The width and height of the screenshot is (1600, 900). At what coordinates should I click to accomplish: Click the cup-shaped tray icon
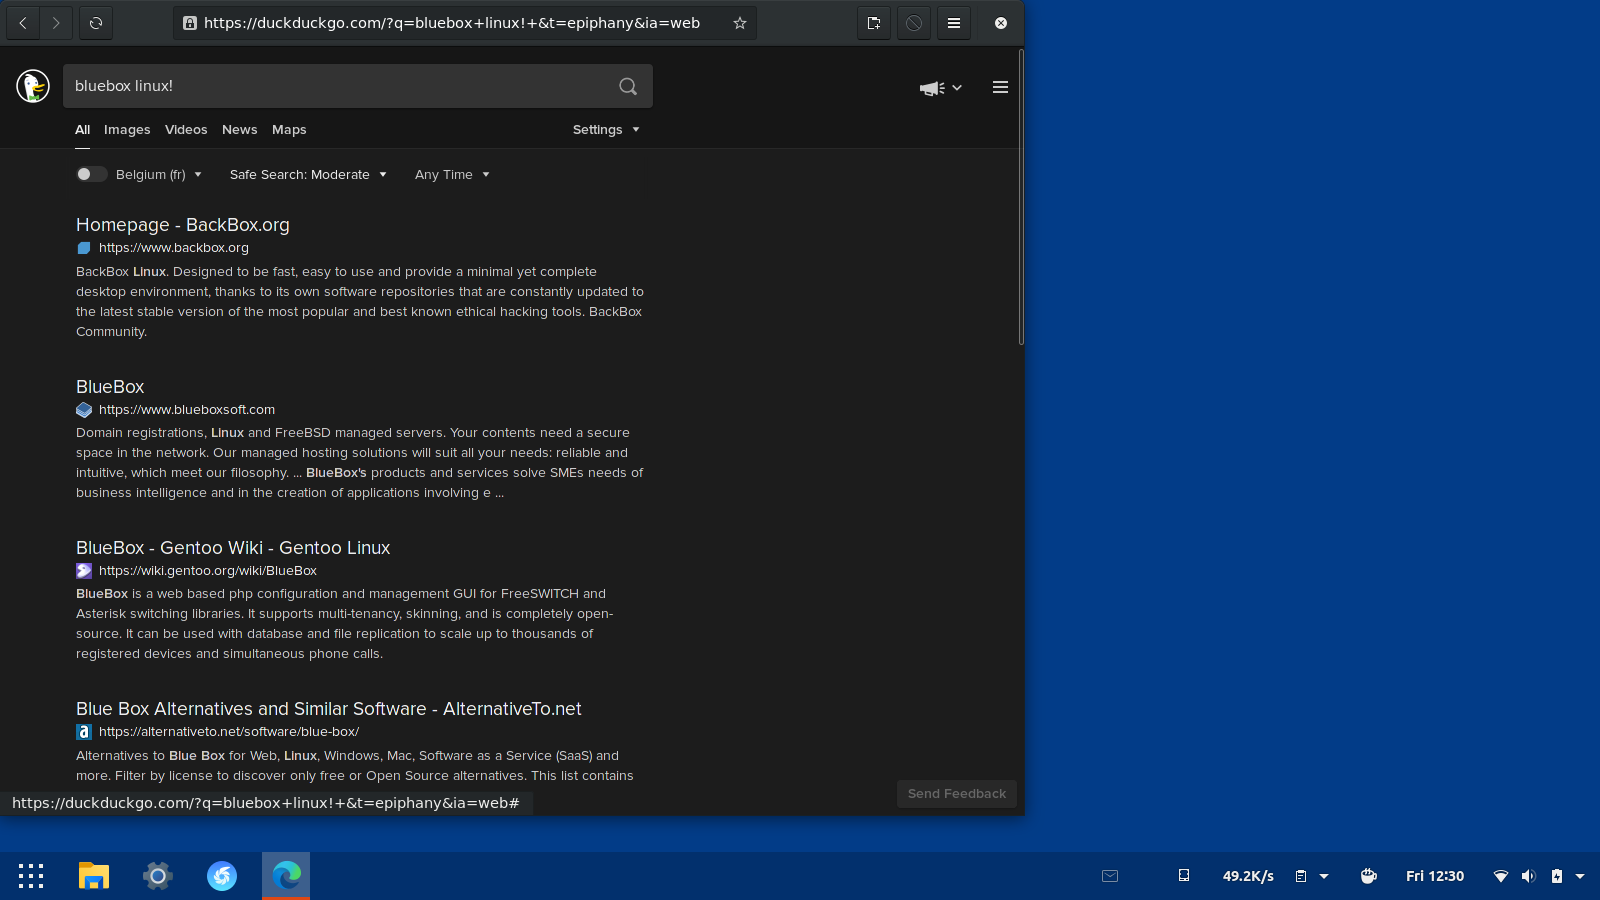[x=1369, y=876]
